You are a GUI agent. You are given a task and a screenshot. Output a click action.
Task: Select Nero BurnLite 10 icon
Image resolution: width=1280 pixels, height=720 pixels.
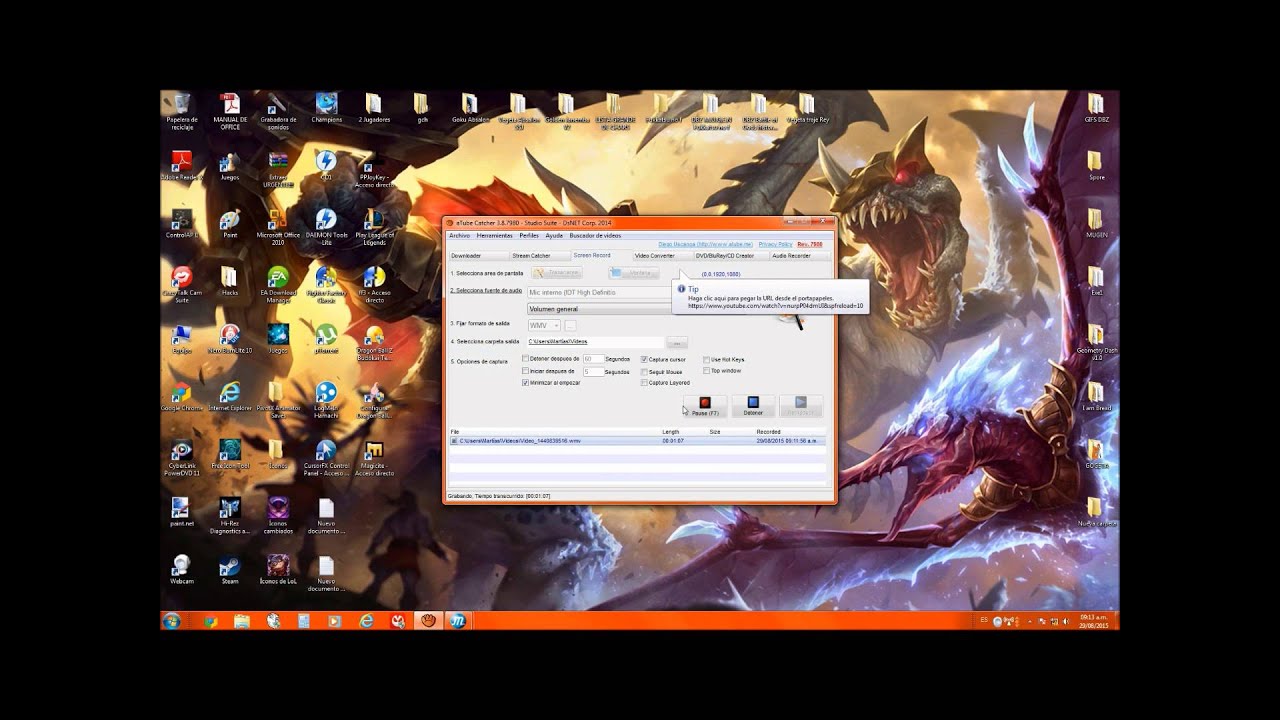coord(230,340)
